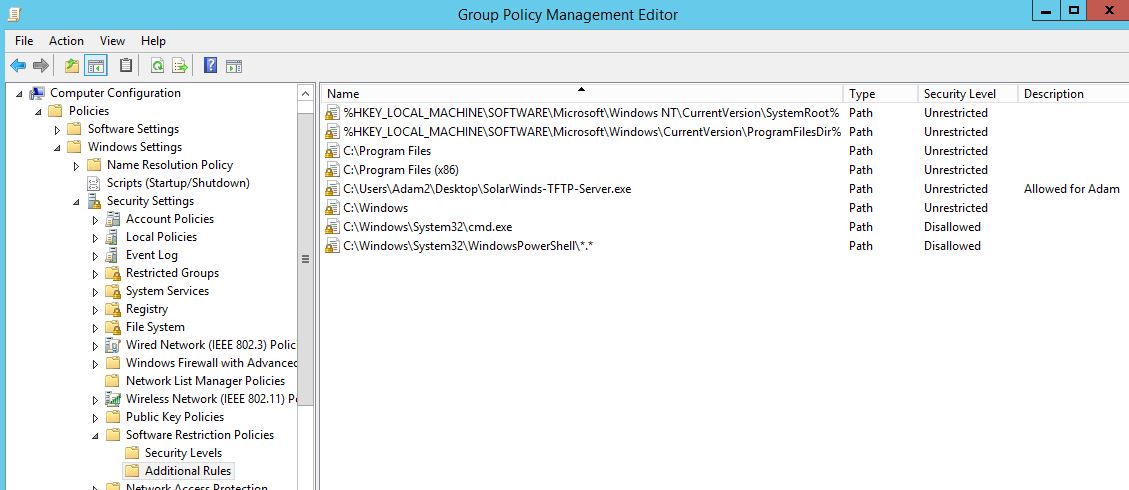Open the View menu

click(x=112, y=41)
